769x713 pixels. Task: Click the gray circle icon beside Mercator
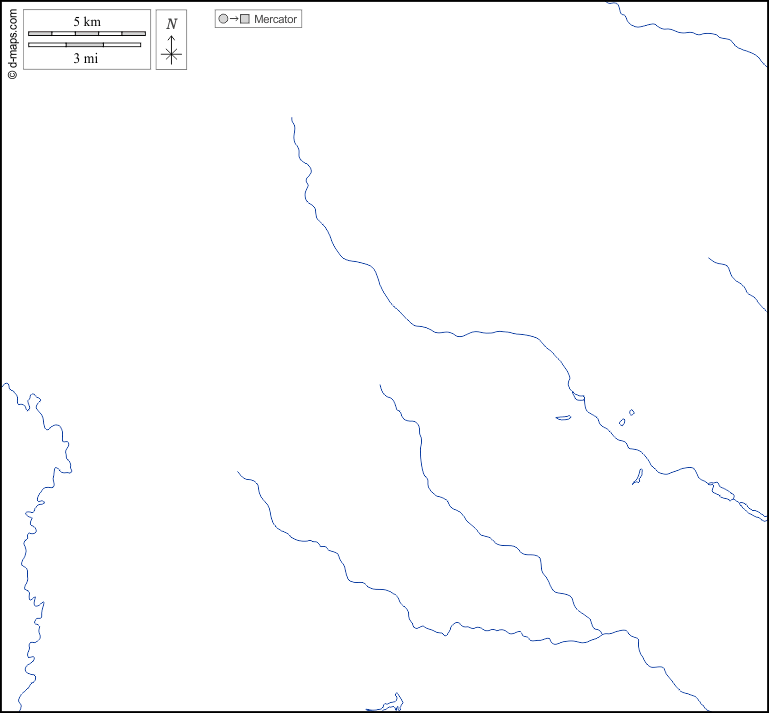[223, 19]
